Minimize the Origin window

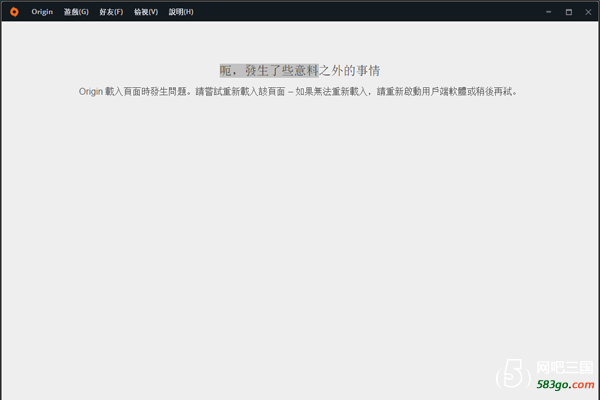pos(548,12)
